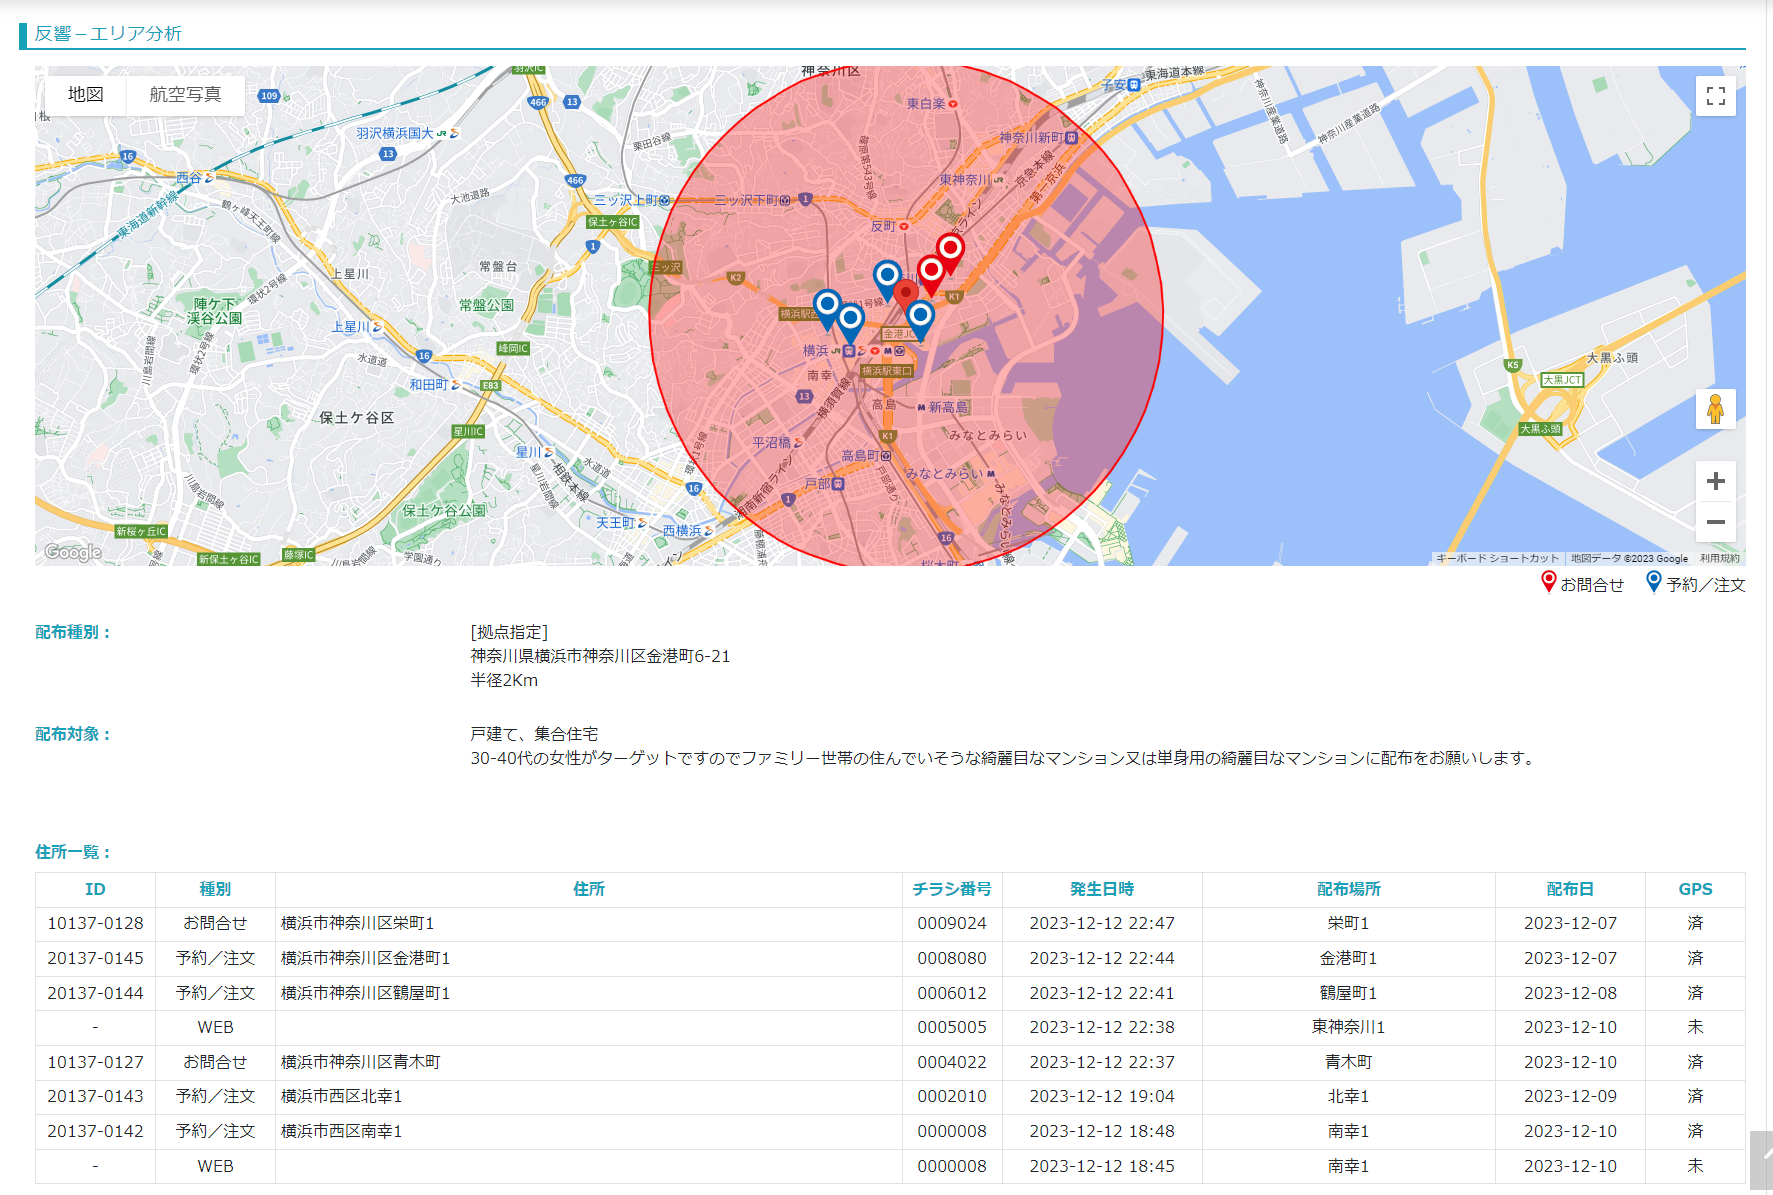Click the お問合せ legend label
The height and width of the screenshot is (1195, 1773).
pyautogui.click(x=1592, y=585)
